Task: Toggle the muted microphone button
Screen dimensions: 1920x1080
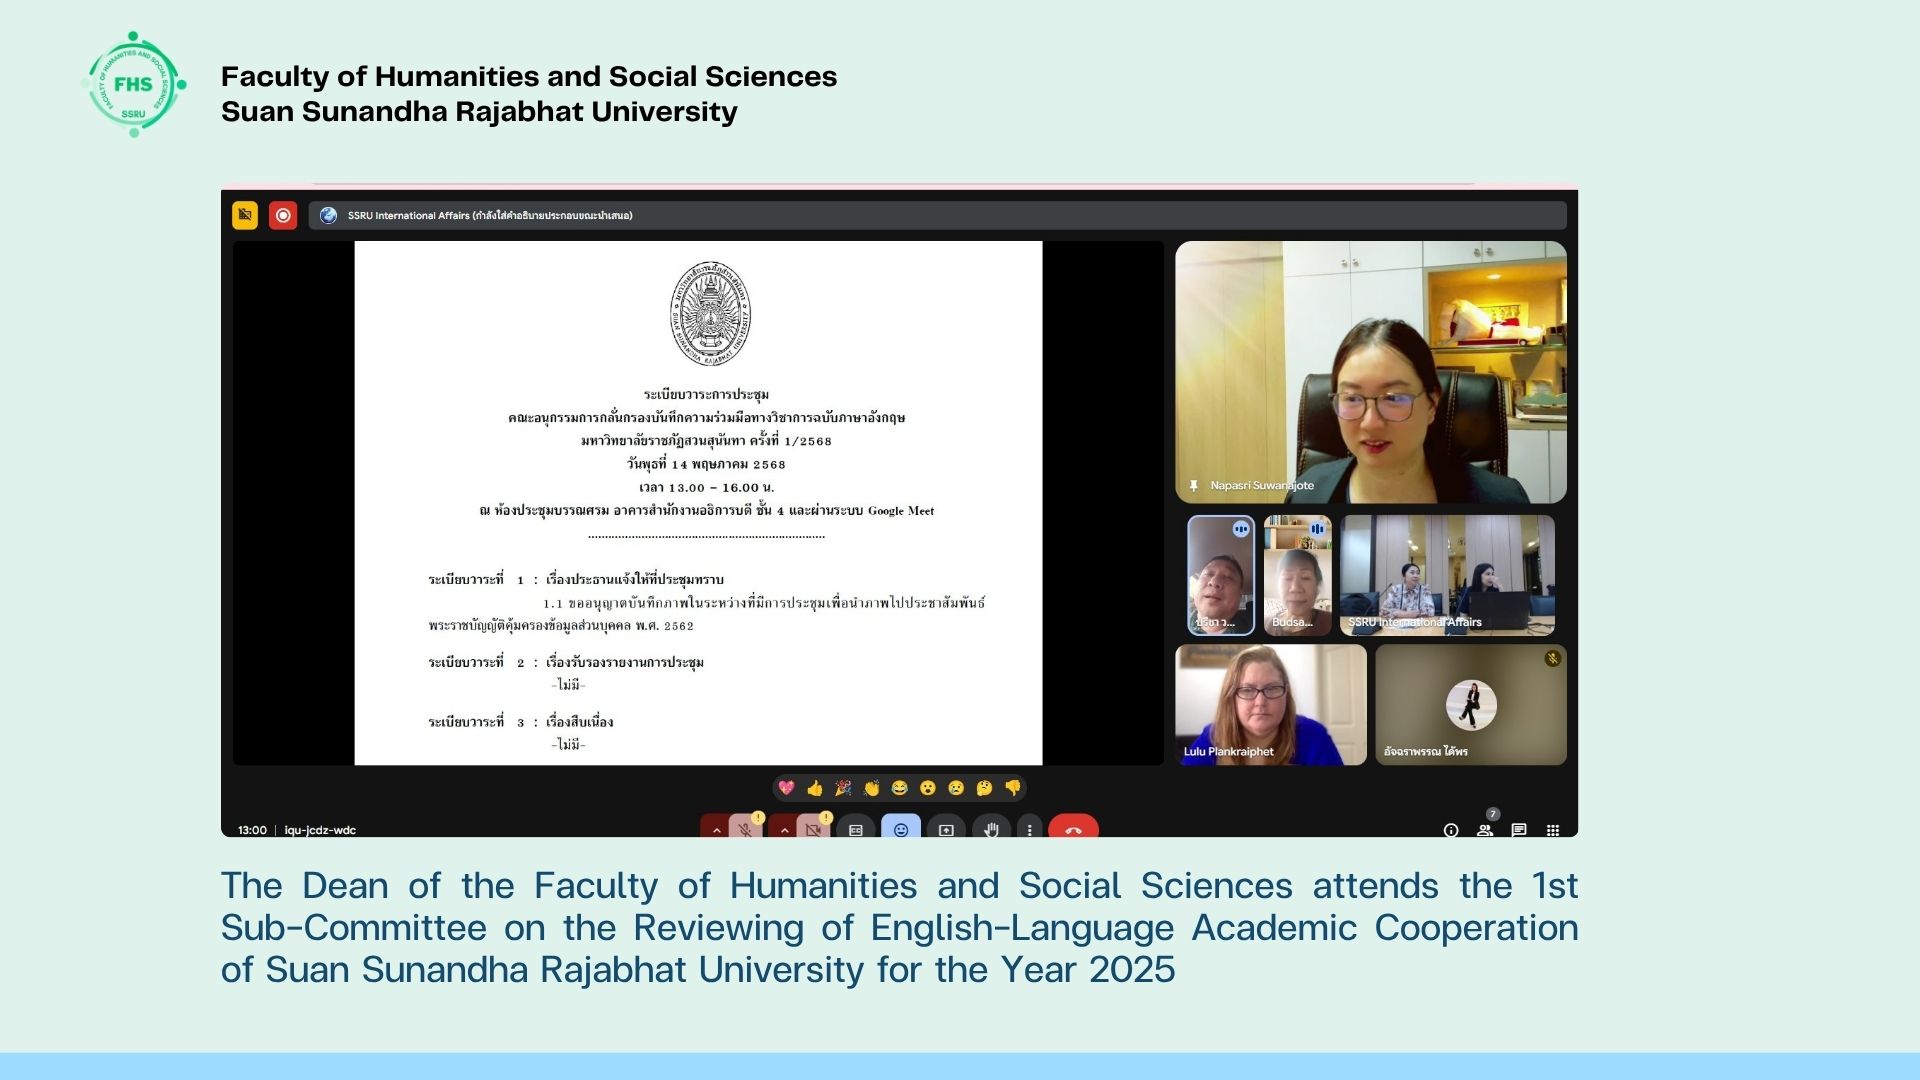Action: [744, 829]
